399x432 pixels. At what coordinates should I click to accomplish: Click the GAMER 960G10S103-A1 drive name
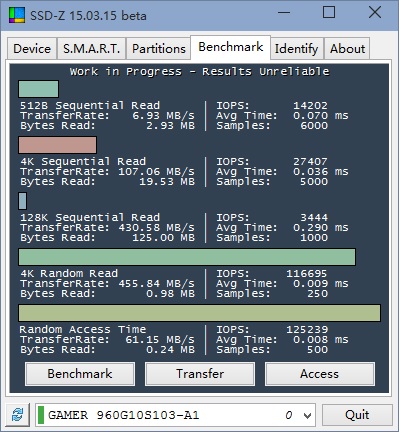pos(123,415)
